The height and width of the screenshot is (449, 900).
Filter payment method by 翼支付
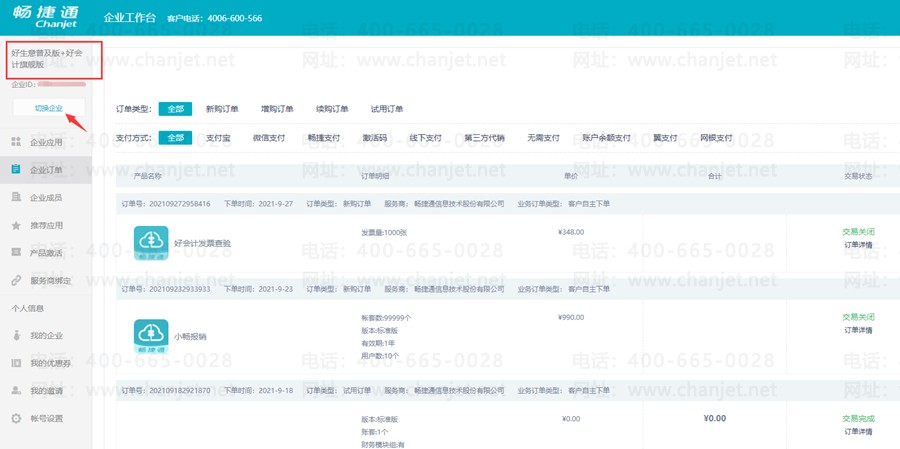coord(665,138)
